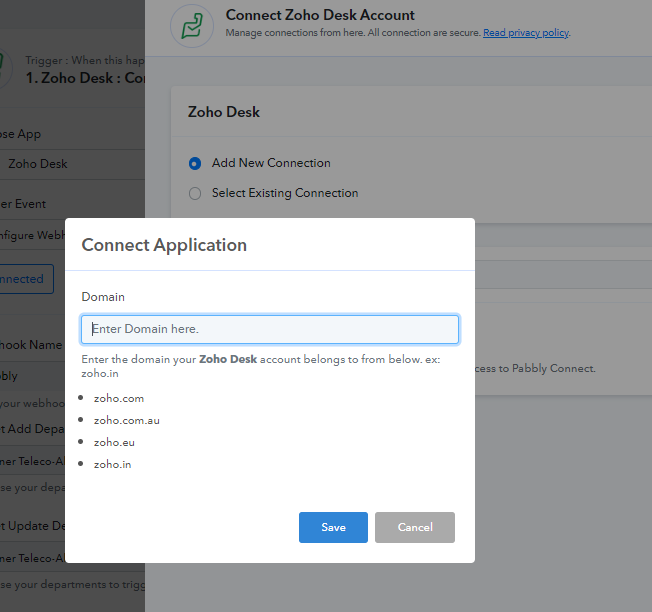Viewport: 652px width, 612px height.
Task: Open the Read privacy policy link
Action: click(526, 32)
